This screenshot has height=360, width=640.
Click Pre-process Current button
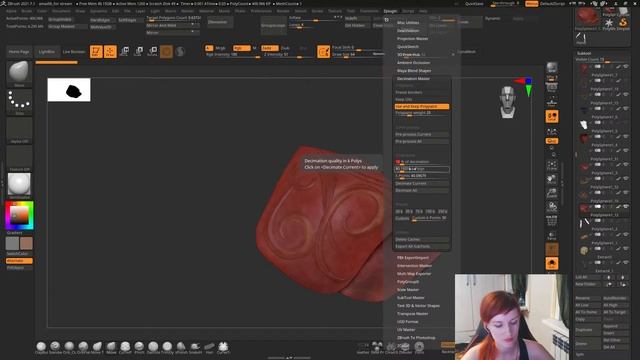coord(422,134)
